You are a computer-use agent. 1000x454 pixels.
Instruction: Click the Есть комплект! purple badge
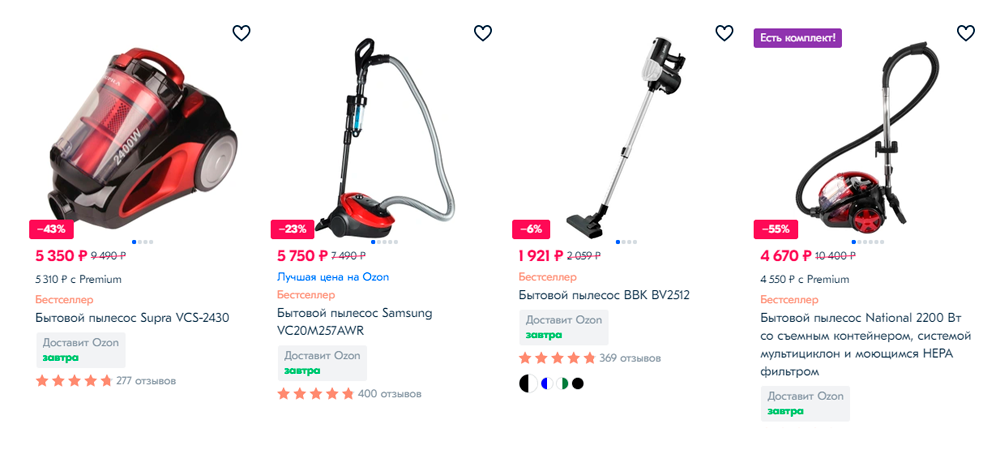click(x=798, y=38)
